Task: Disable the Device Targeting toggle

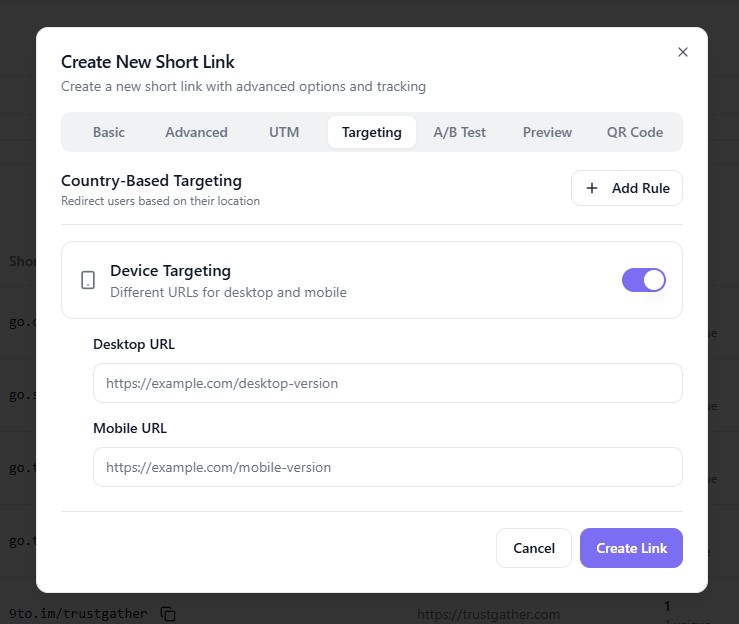Action: [644, 280]
